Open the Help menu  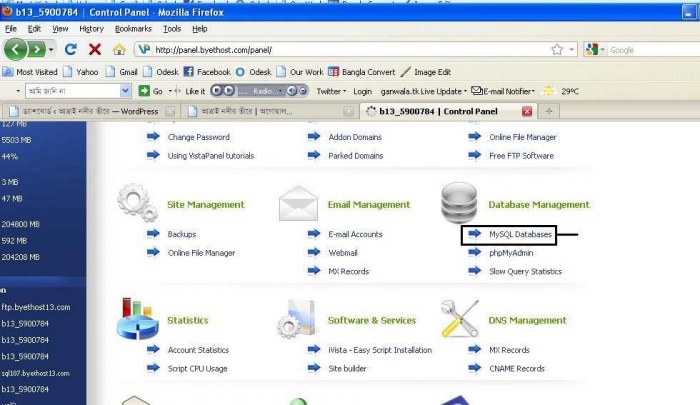pyautogui.click(x=200, y=29)
